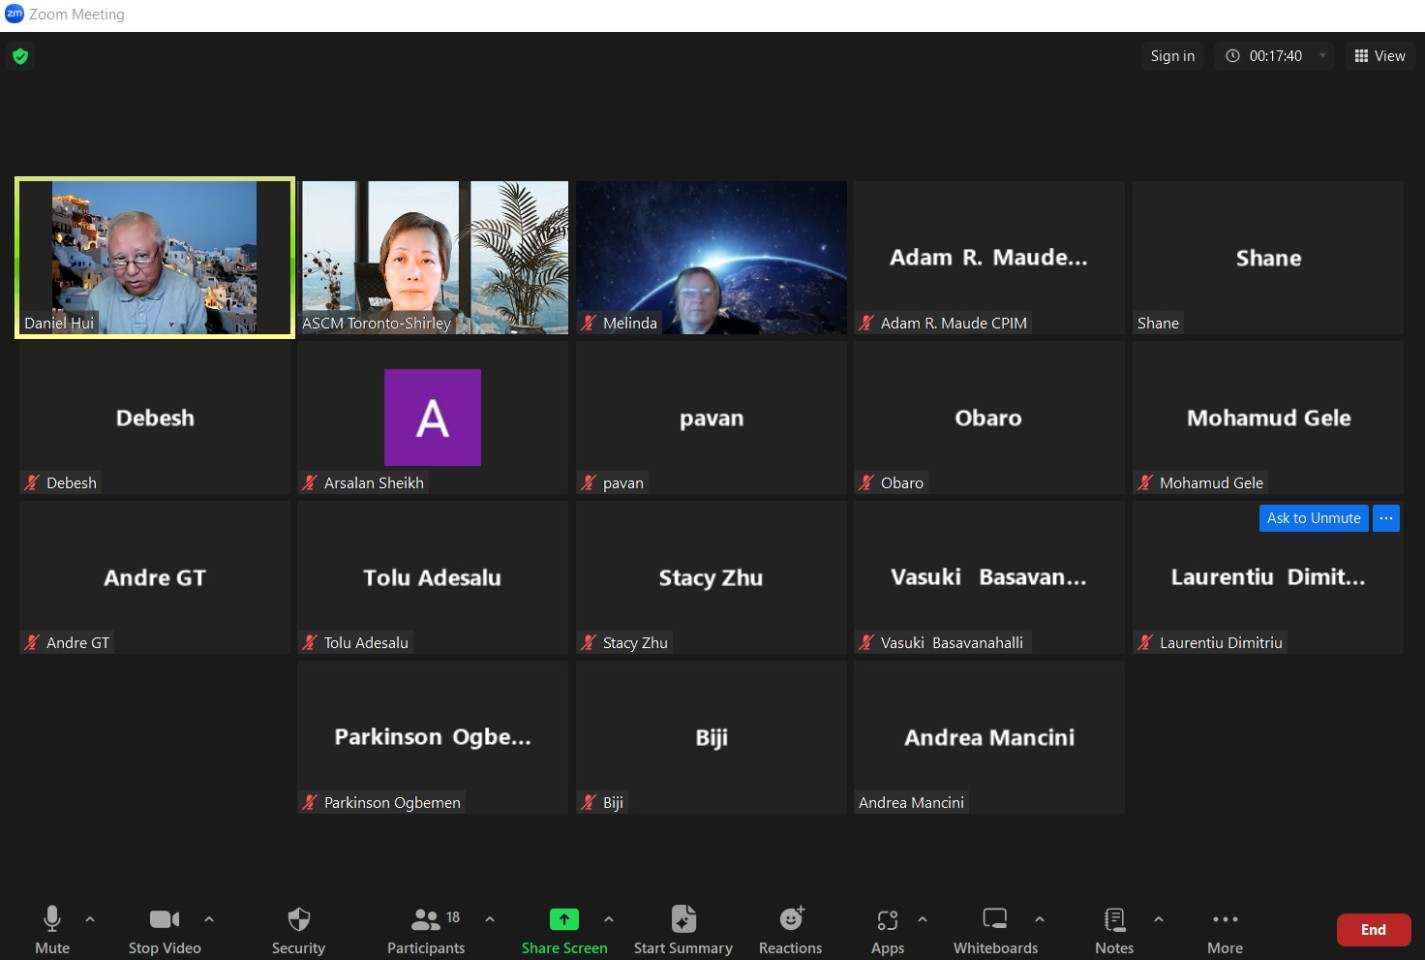
Task: Select Daniel Hui's video thumbnail
Action: tap(155, 258)
